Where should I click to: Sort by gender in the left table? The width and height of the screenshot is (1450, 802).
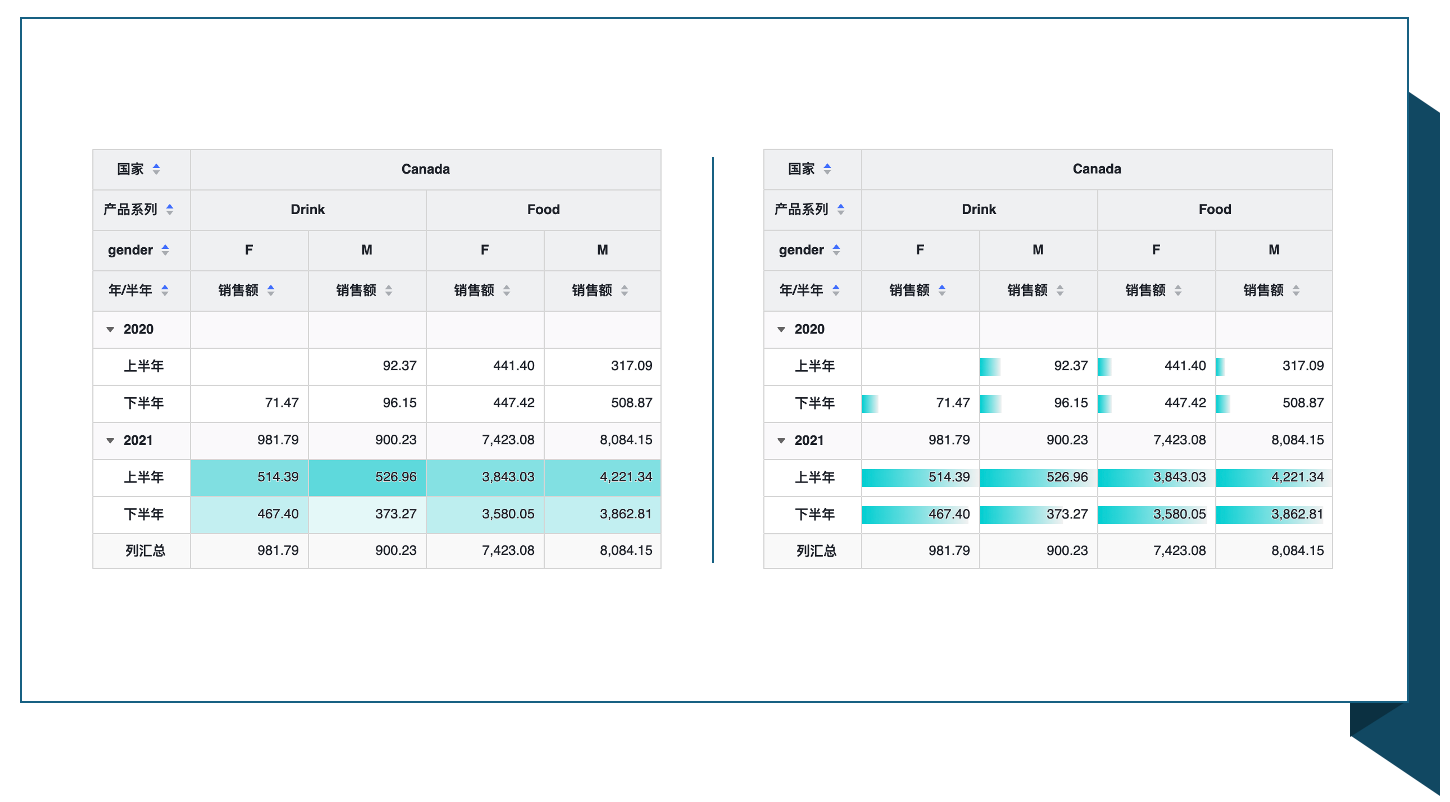(166, 250)
